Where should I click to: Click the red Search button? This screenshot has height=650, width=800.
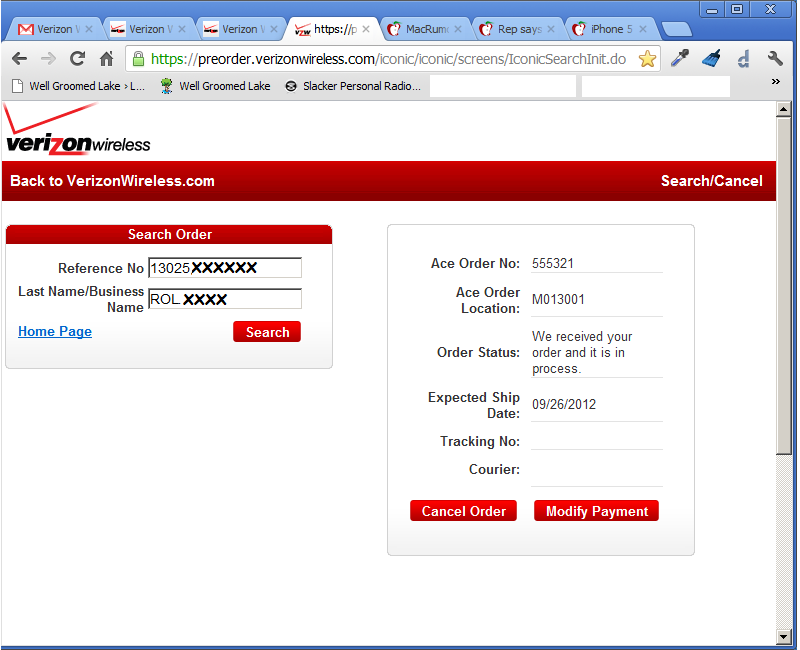267,332
